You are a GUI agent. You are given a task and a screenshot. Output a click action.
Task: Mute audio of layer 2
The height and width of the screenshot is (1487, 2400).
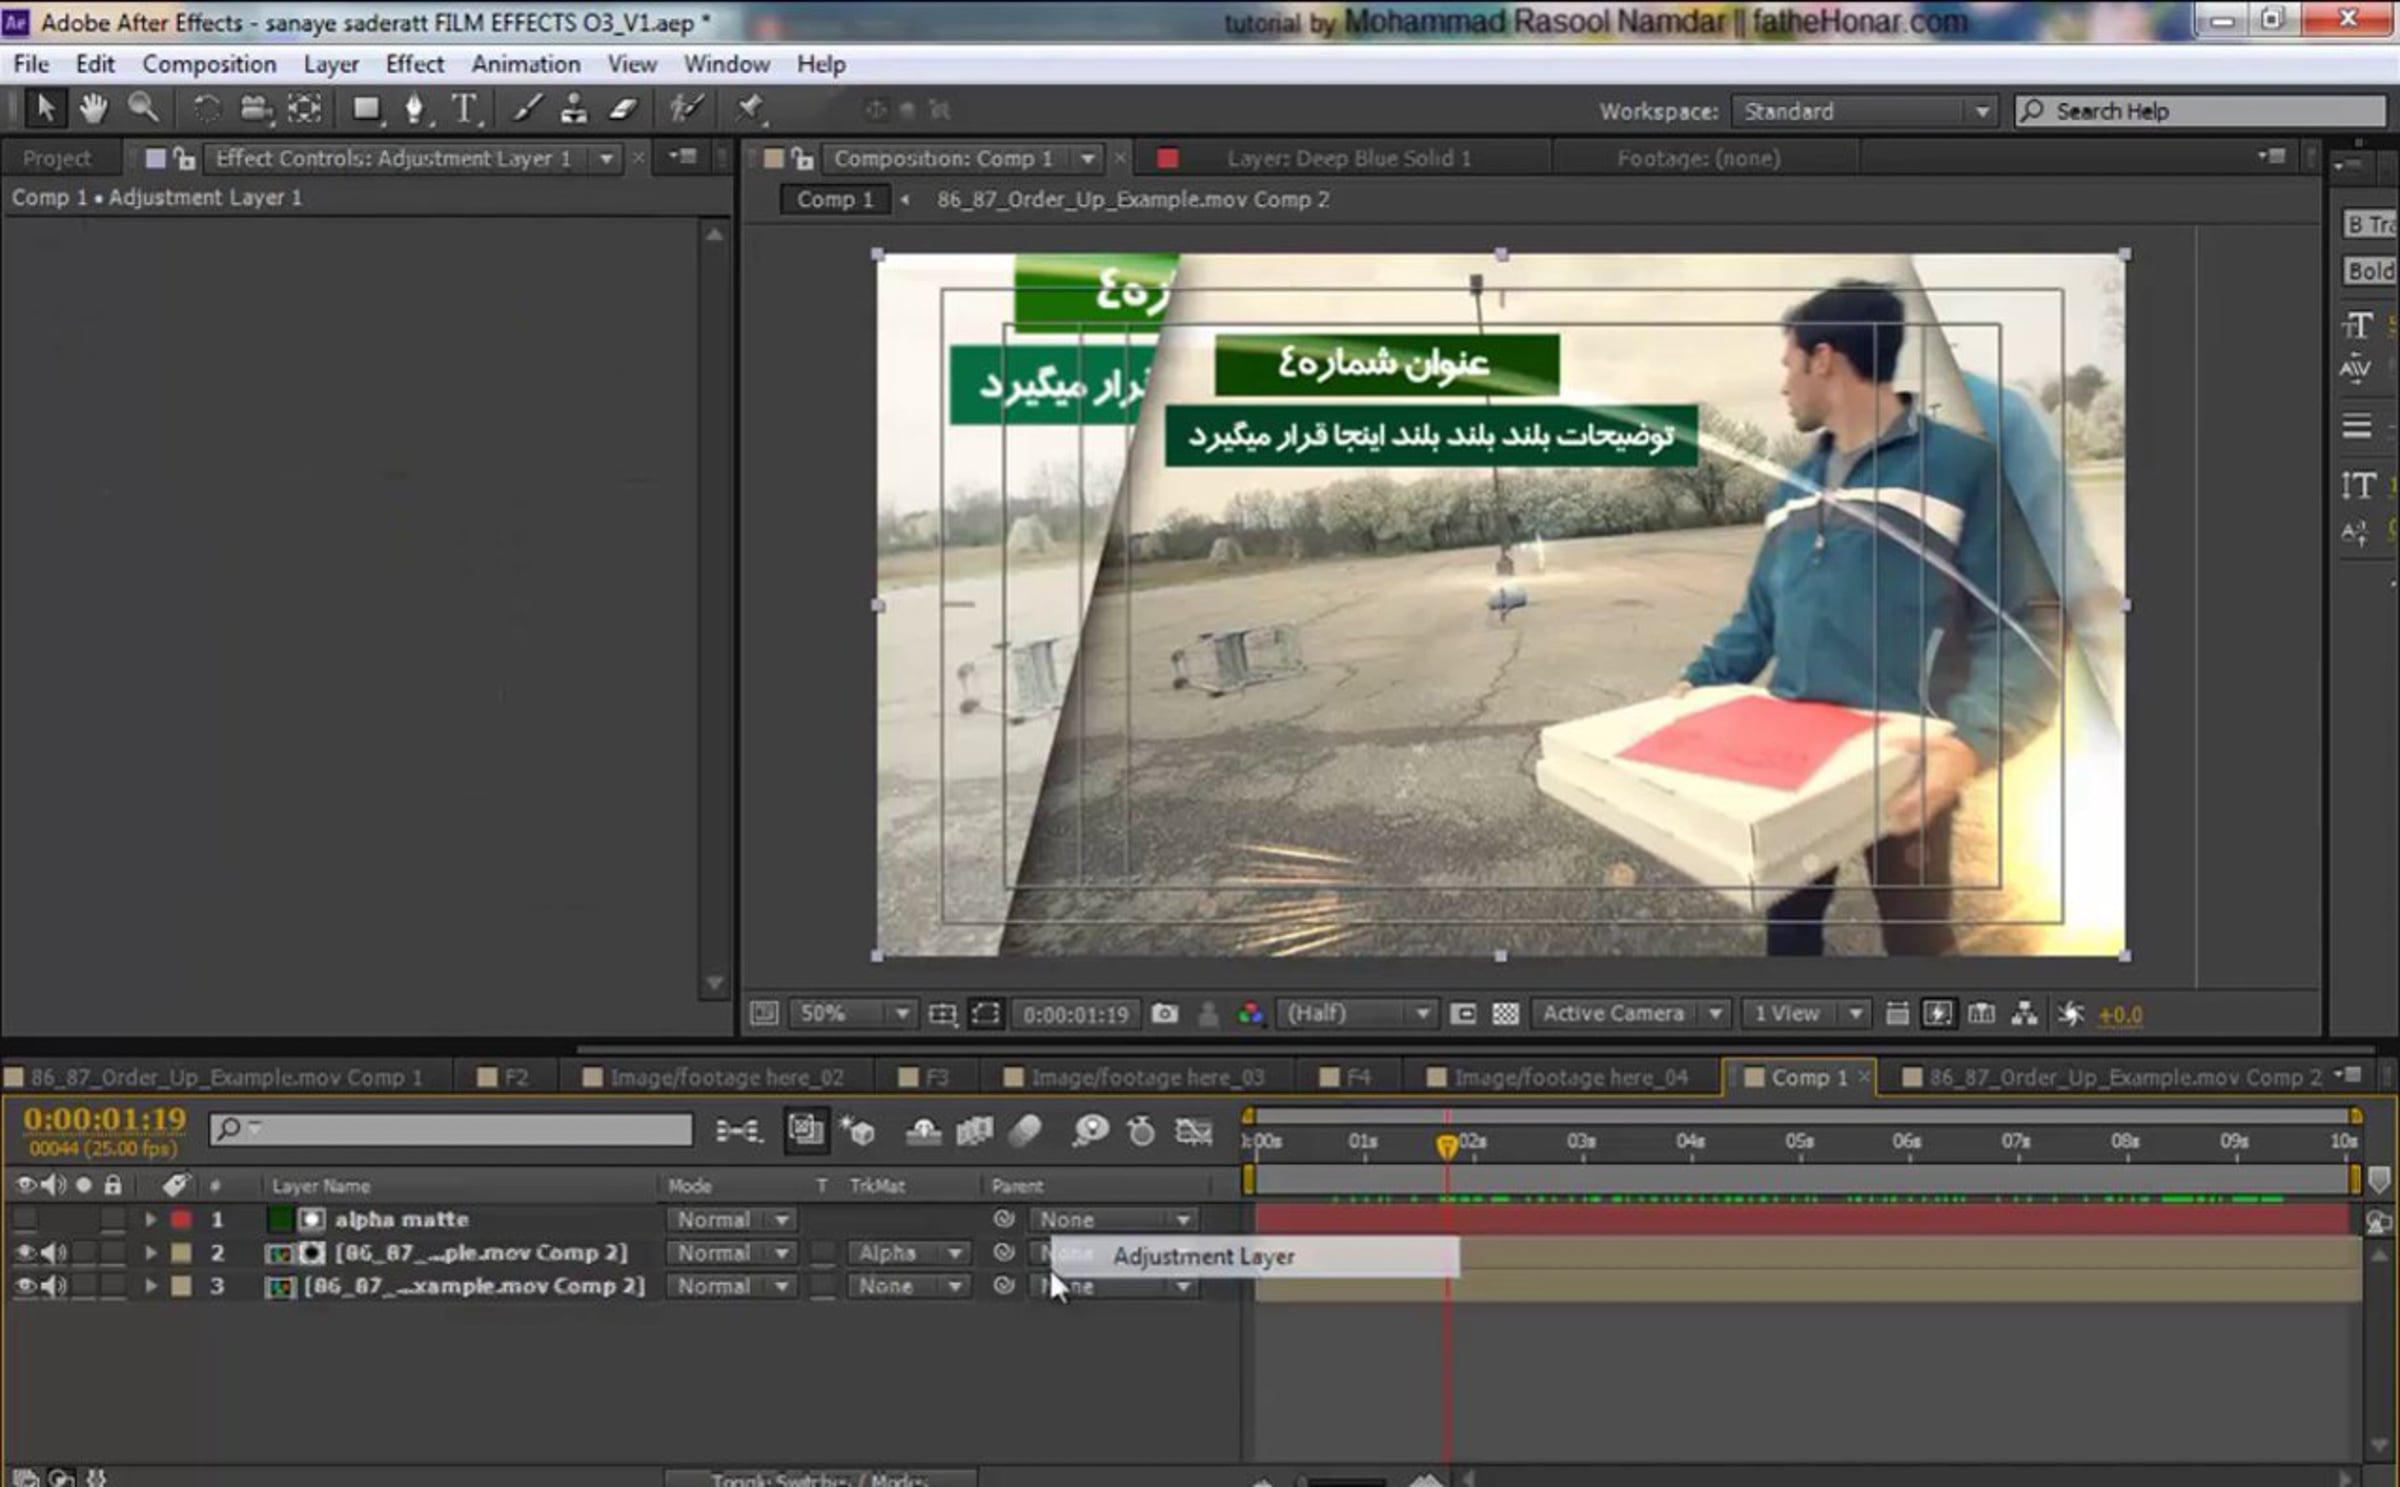[x=53, y=1253]
